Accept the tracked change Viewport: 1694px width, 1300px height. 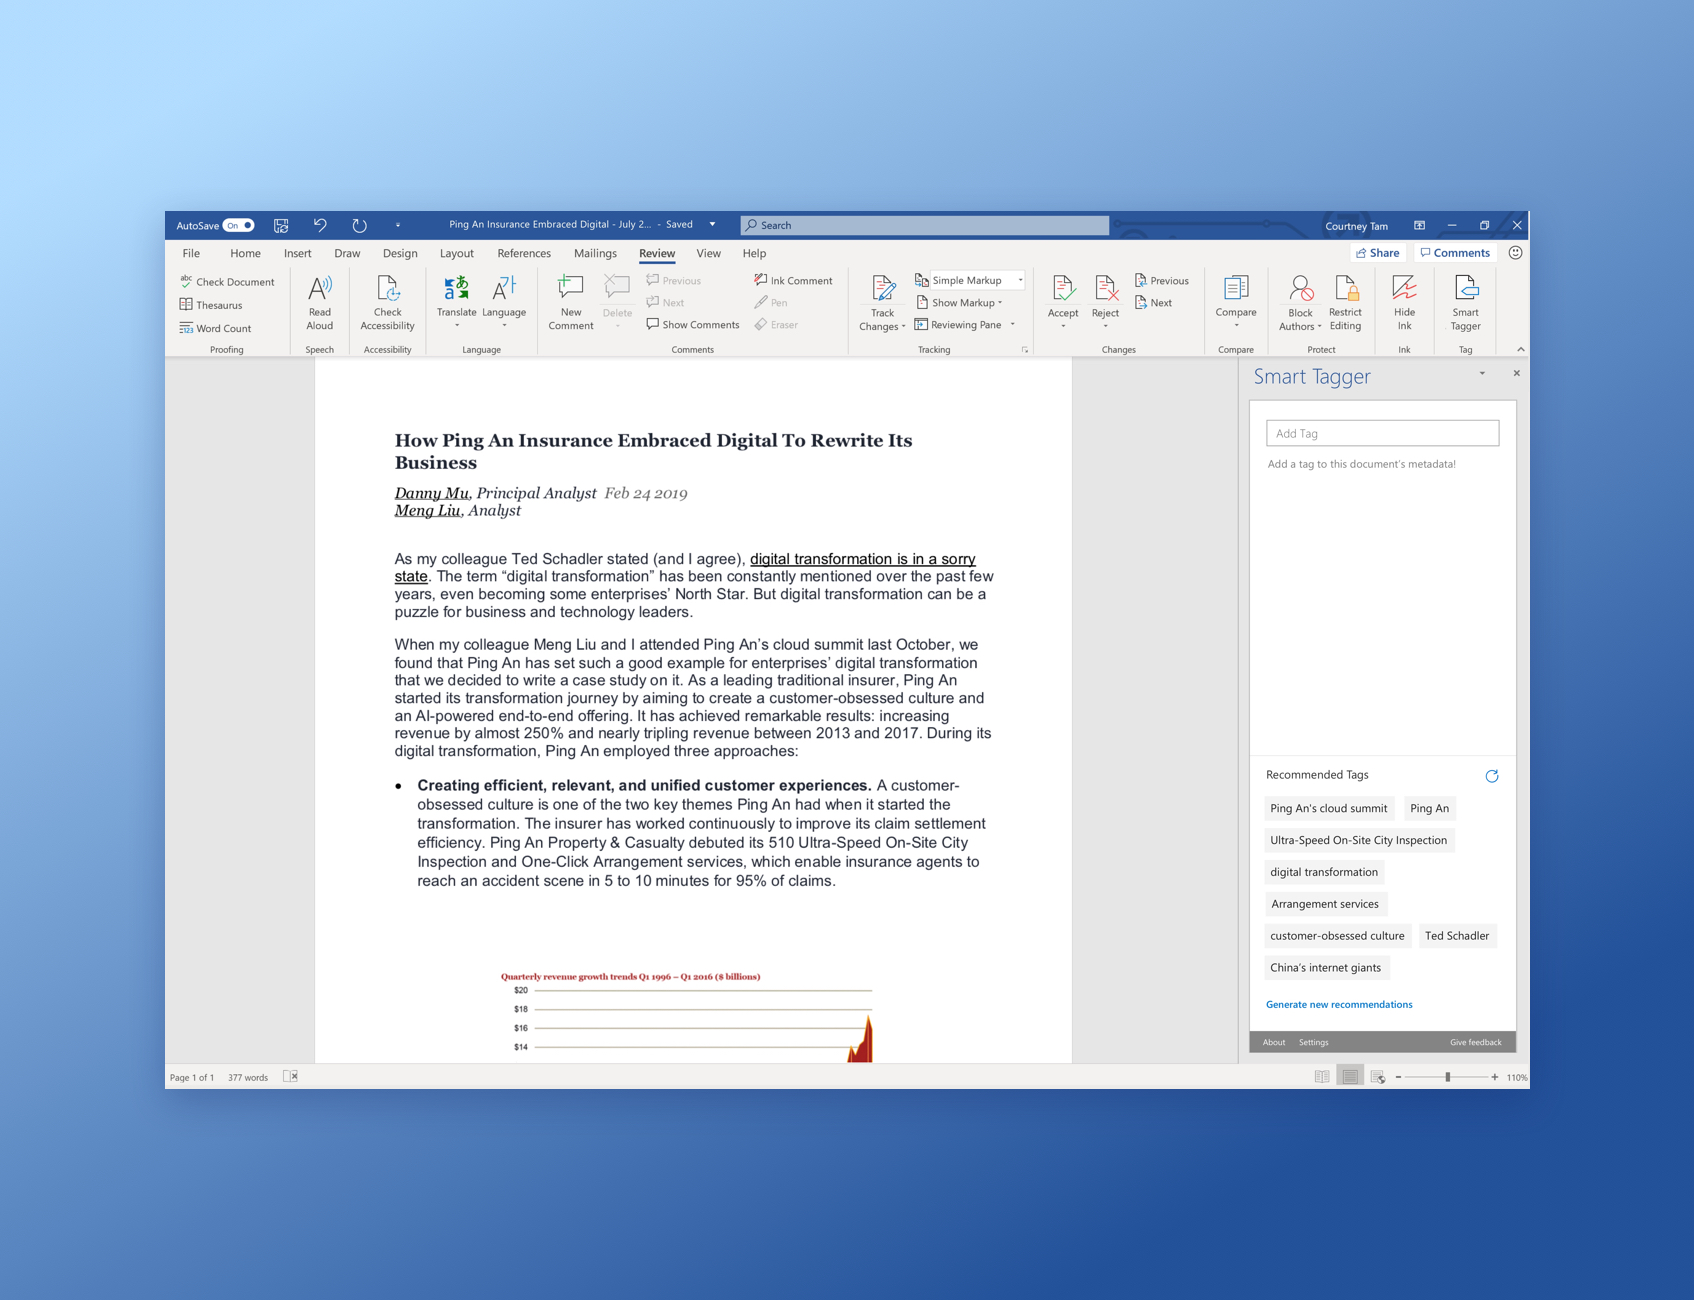pyautogui.click(x=1063, y=301)
